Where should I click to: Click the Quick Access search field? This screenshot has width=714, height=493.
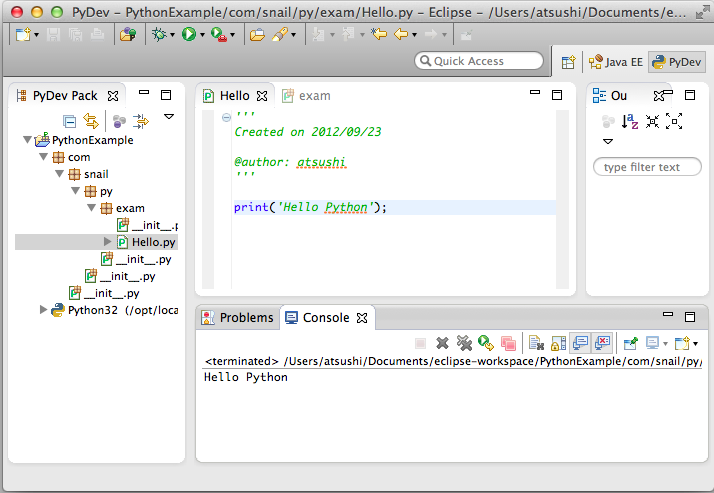[478, 61]
